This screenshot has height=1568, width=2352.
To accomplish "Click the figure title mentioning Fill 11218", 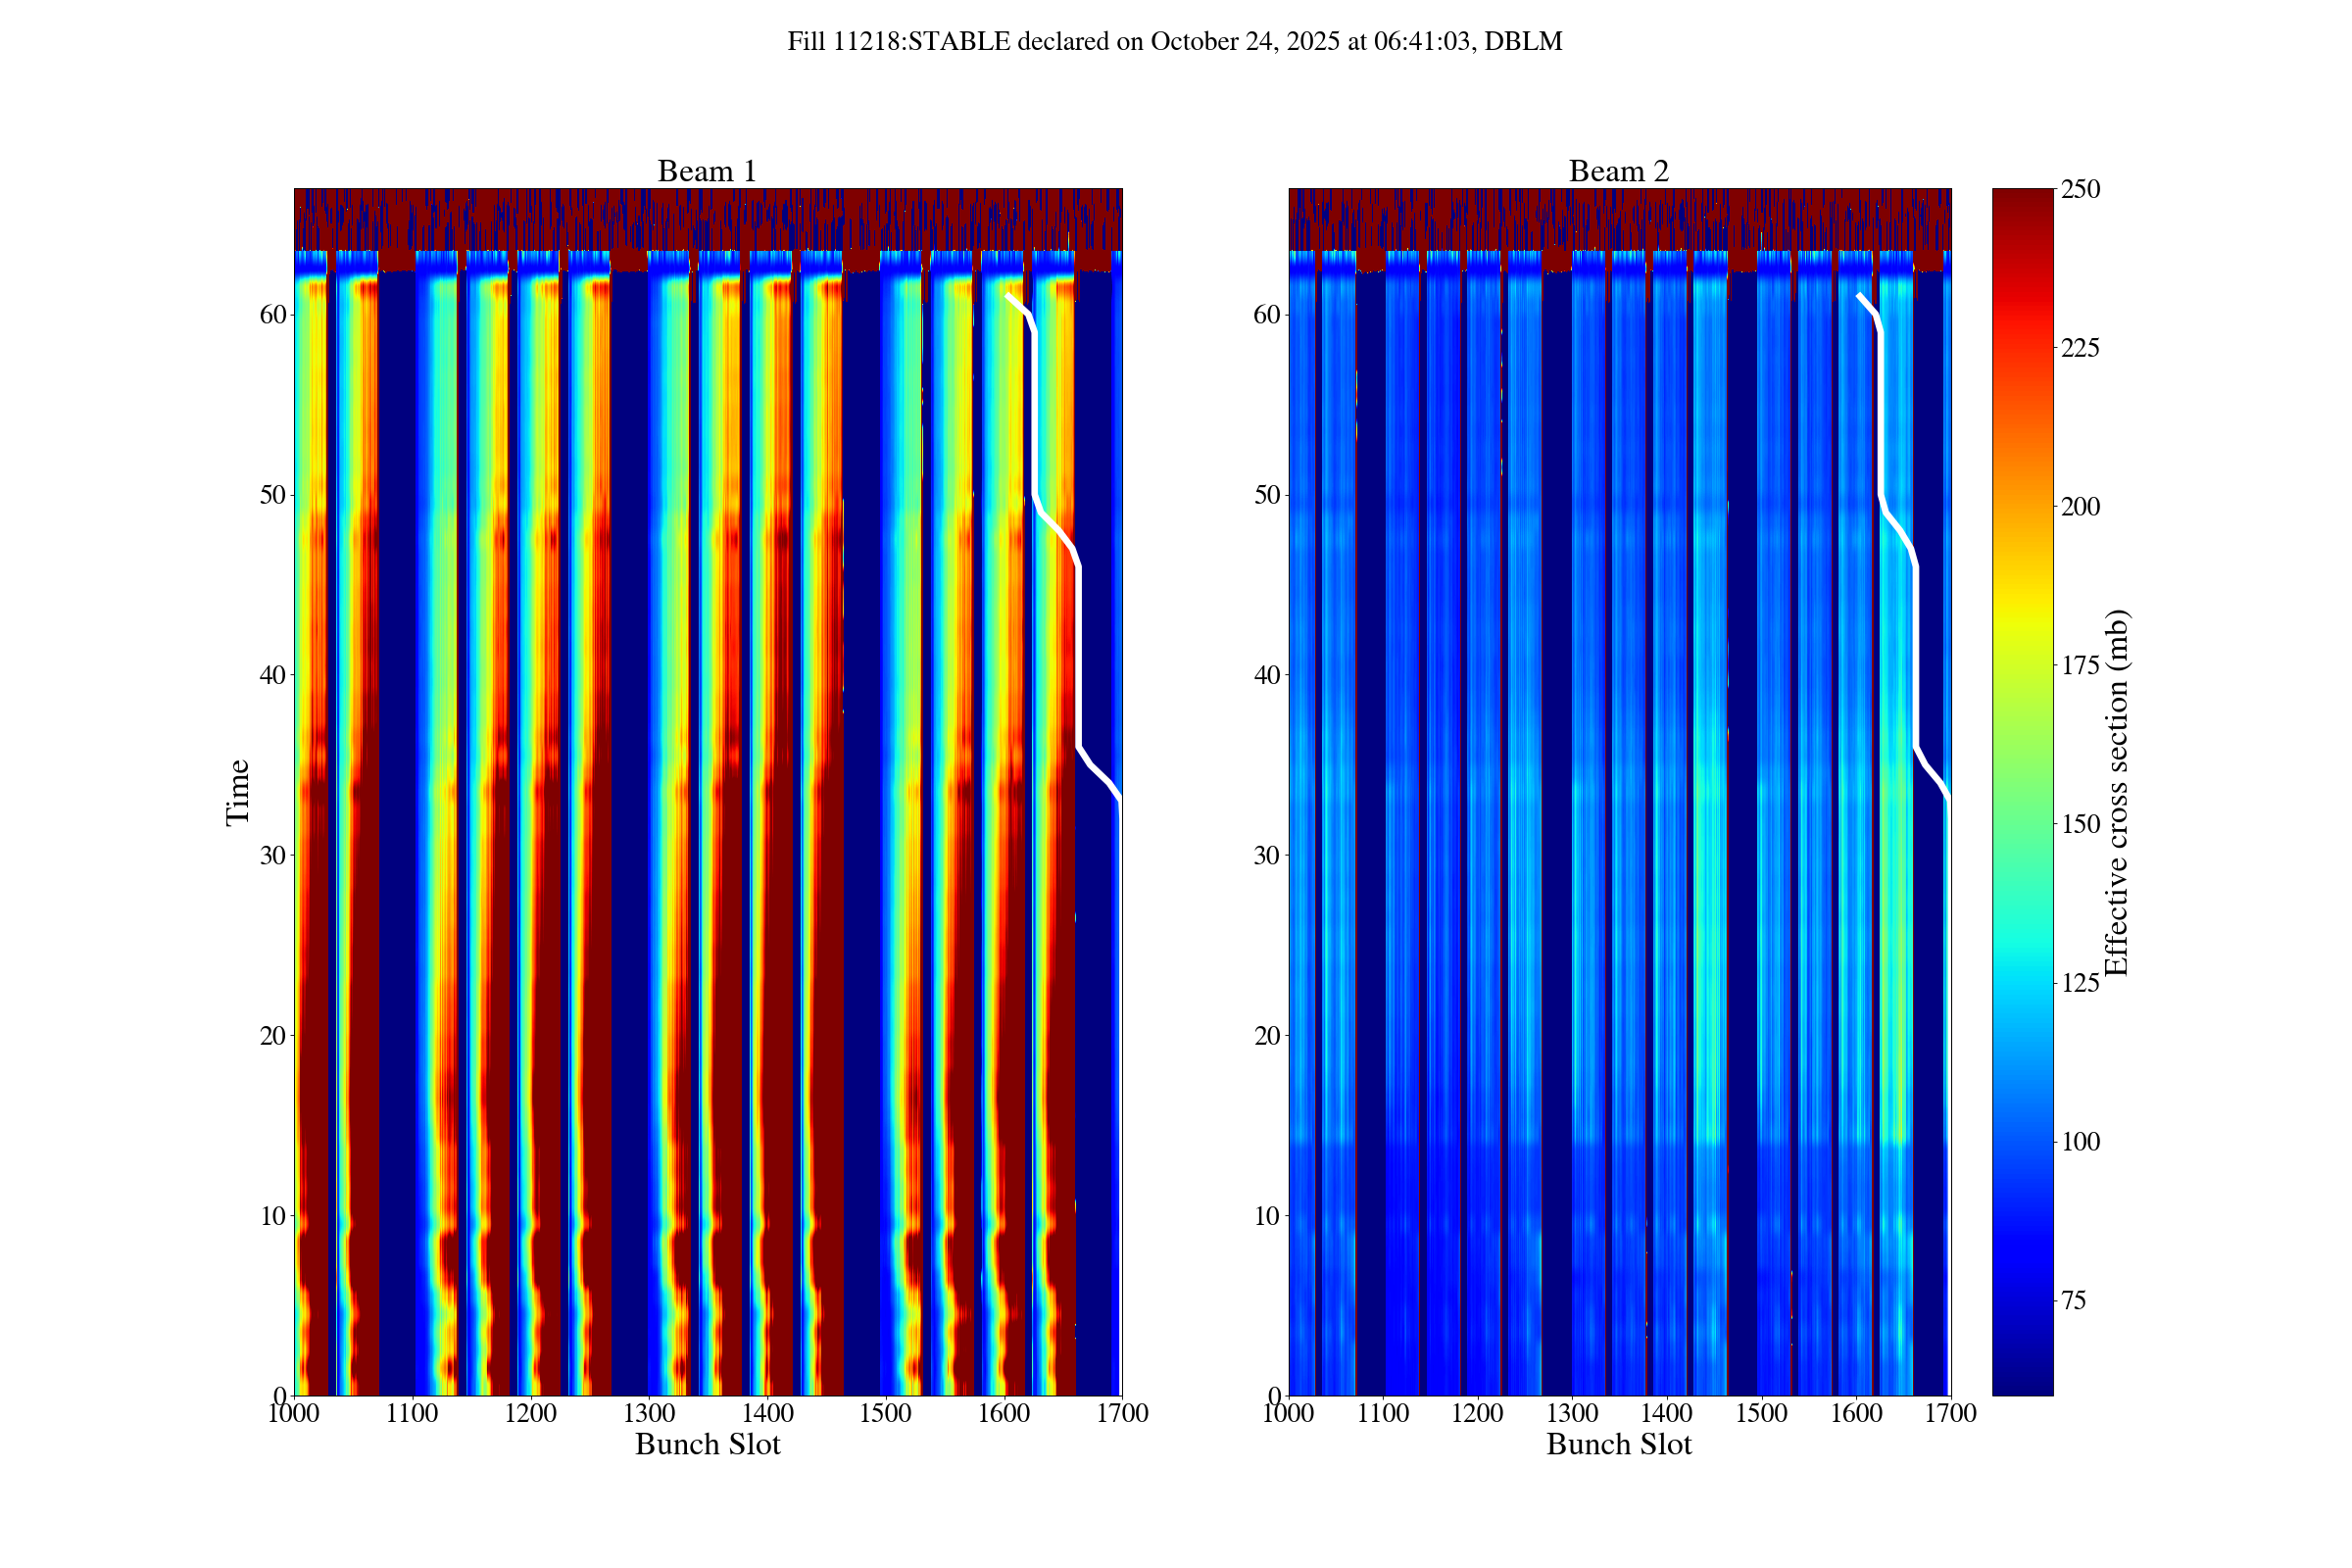I will coord(1174,42).
